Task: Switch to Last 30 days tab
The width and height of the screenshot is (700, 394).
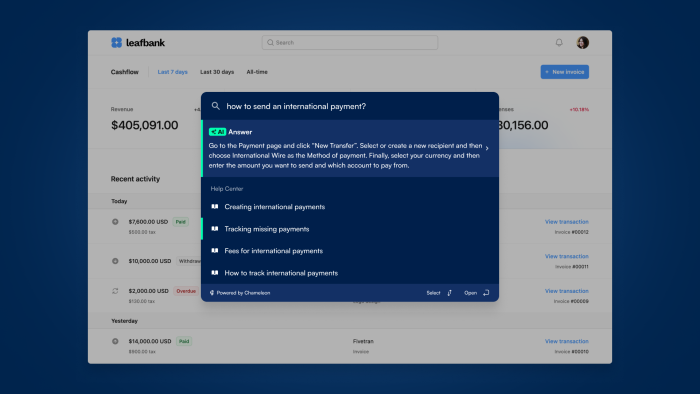Action: click(217, 72)
